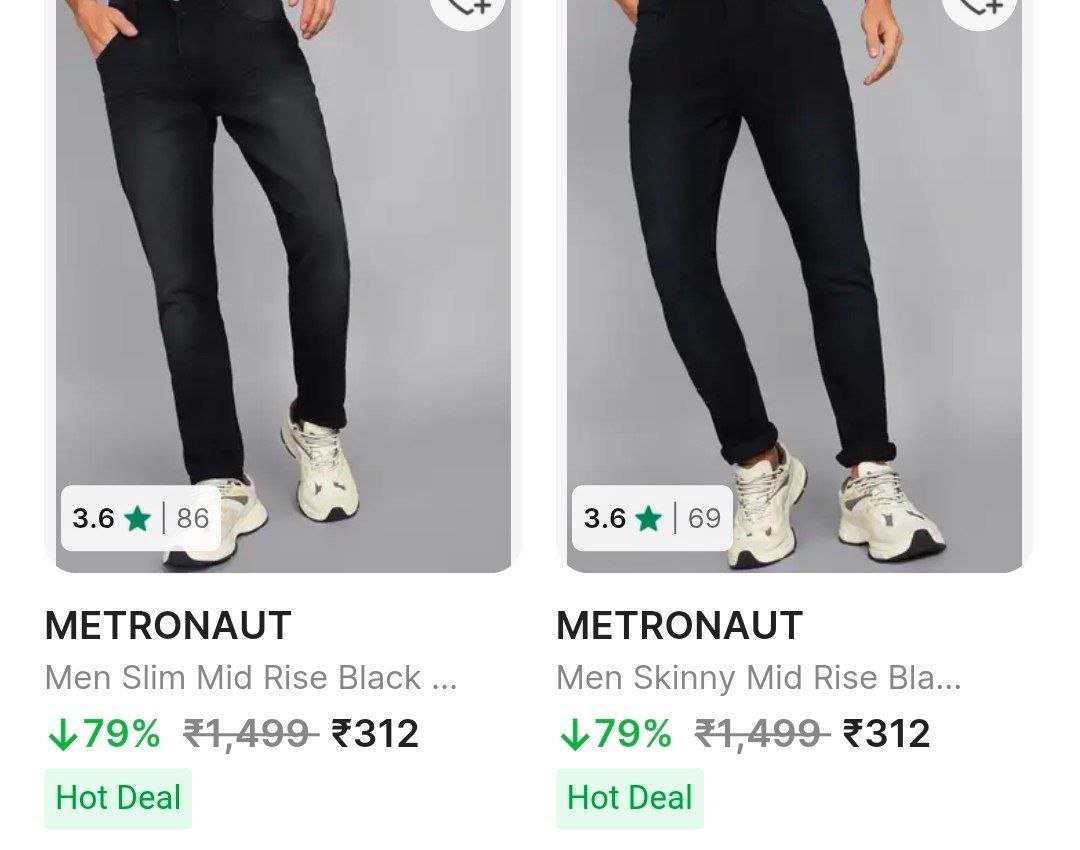Screen dimensions: 1080x850
Task: Click struck-through ₹1,499 on Men Slim jeans
Action: coord(250,734)
